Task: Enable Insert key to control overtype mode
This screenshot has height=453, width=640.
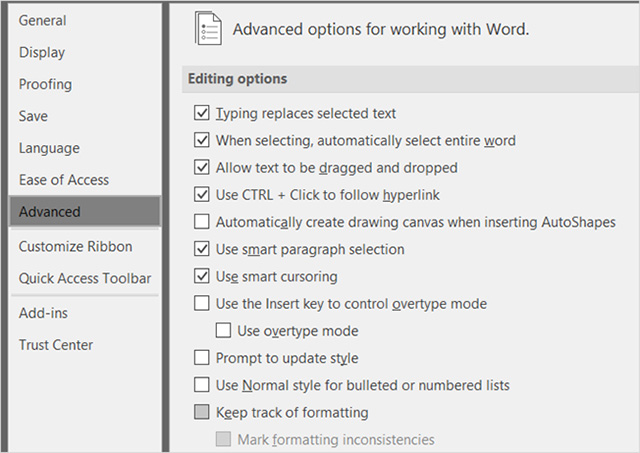Action: pos(202,303)
